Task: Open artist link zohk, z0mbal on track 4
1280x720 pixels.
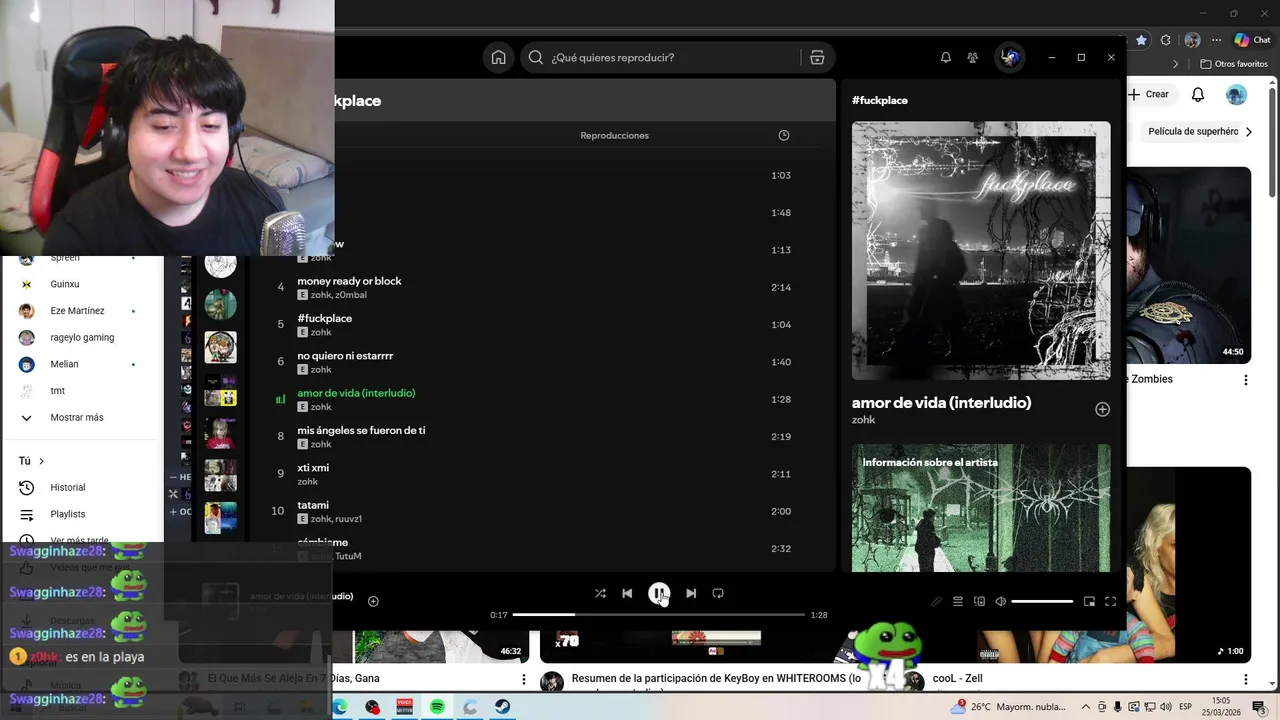Action: (338, 295)
